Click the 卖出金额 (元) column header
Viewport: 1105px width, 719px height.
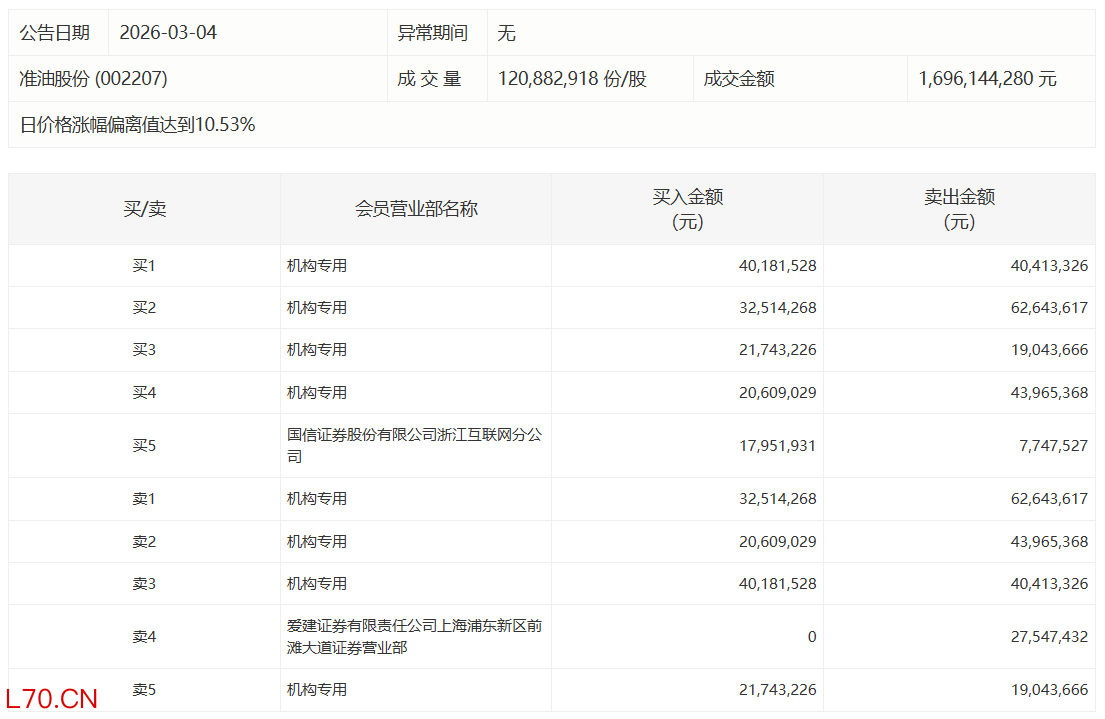pyautogui.click(x=959, y=209)
